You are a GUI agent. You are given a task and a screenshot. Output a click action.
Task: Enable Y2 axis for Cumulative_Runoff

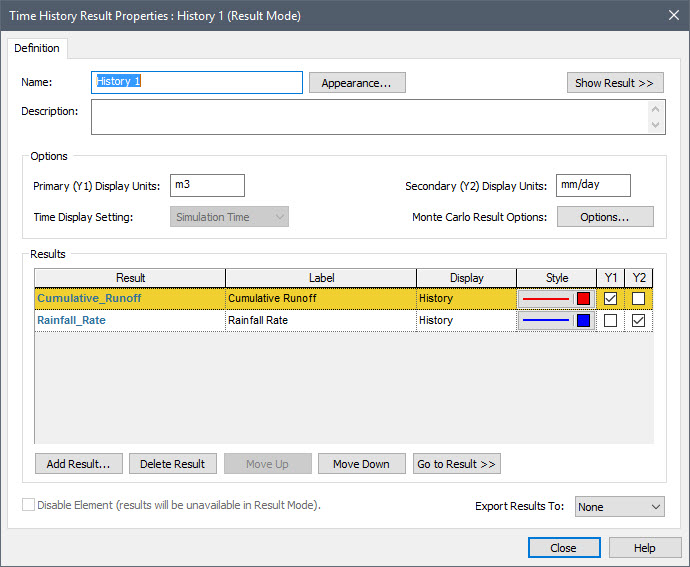tap(638, 298)
